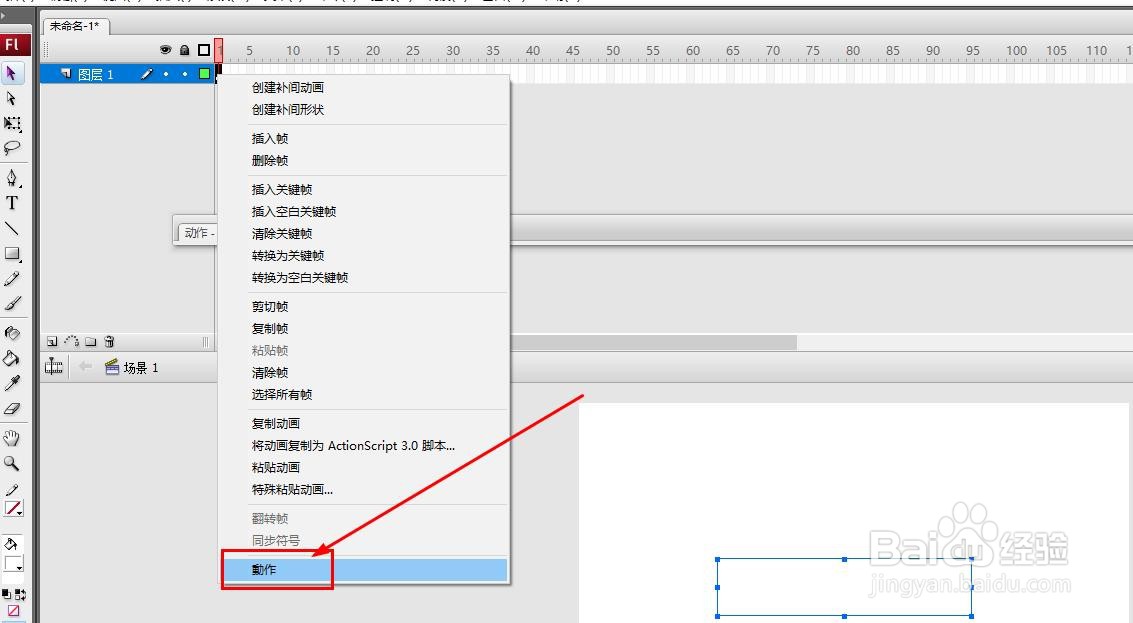Image resolution: width=1133 pixels, height=623 pixels.
Task: Toggle green outline square of 图层 1
Action: (204, 74)
